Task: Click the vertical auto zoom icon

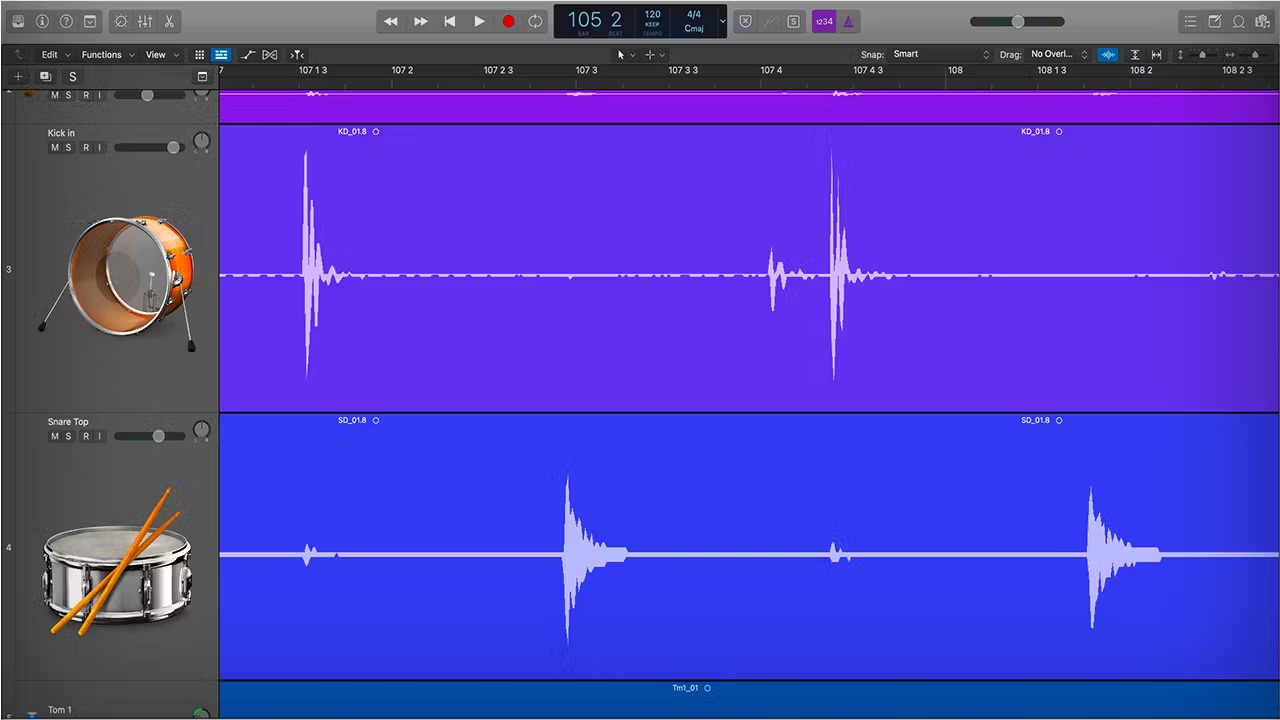Action: (1135, 55)
